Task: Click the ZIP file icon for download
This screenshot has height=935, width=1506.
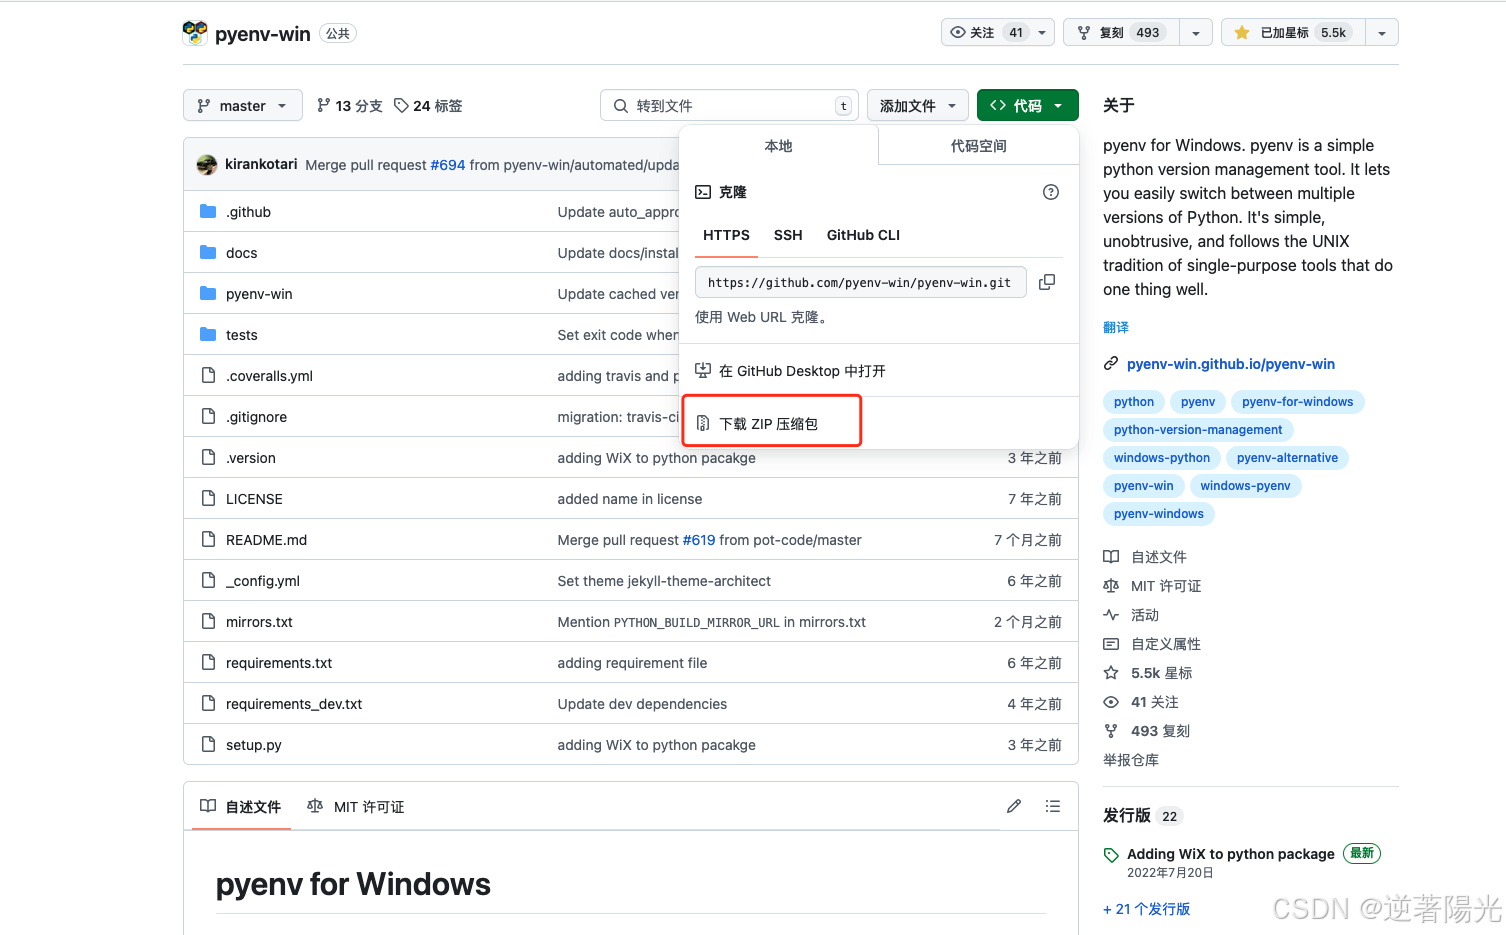Action: tap(703, 423)
